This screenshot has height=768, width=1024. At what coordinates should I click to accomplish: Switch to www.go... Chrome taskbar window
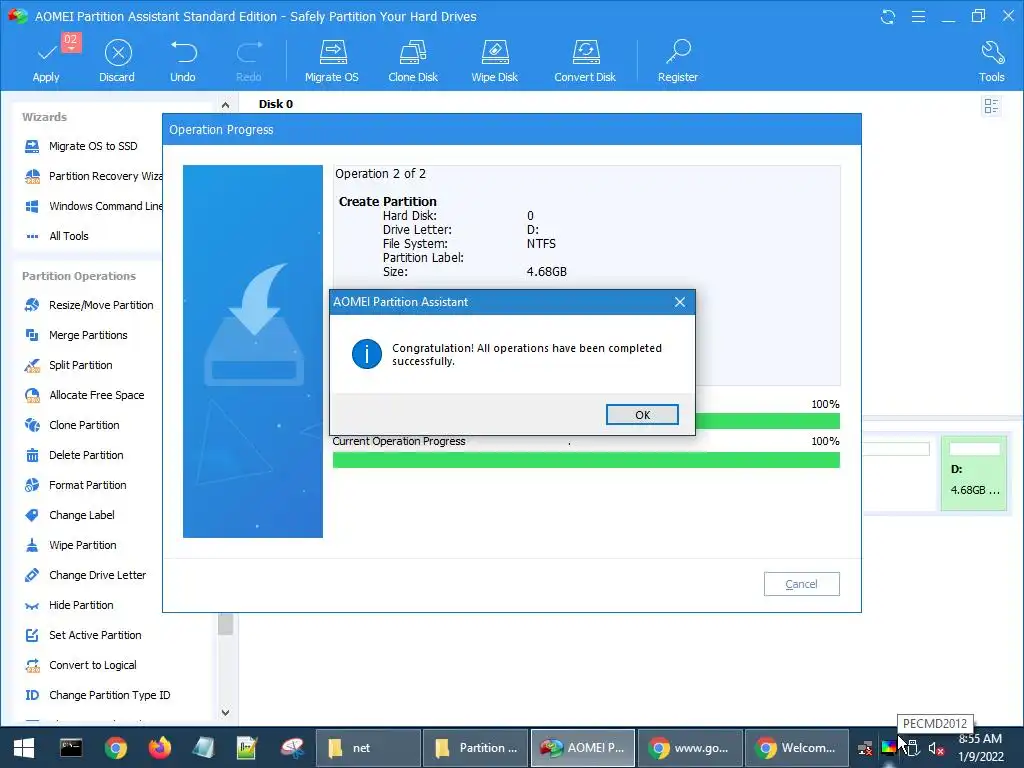(x=690, y=748)
